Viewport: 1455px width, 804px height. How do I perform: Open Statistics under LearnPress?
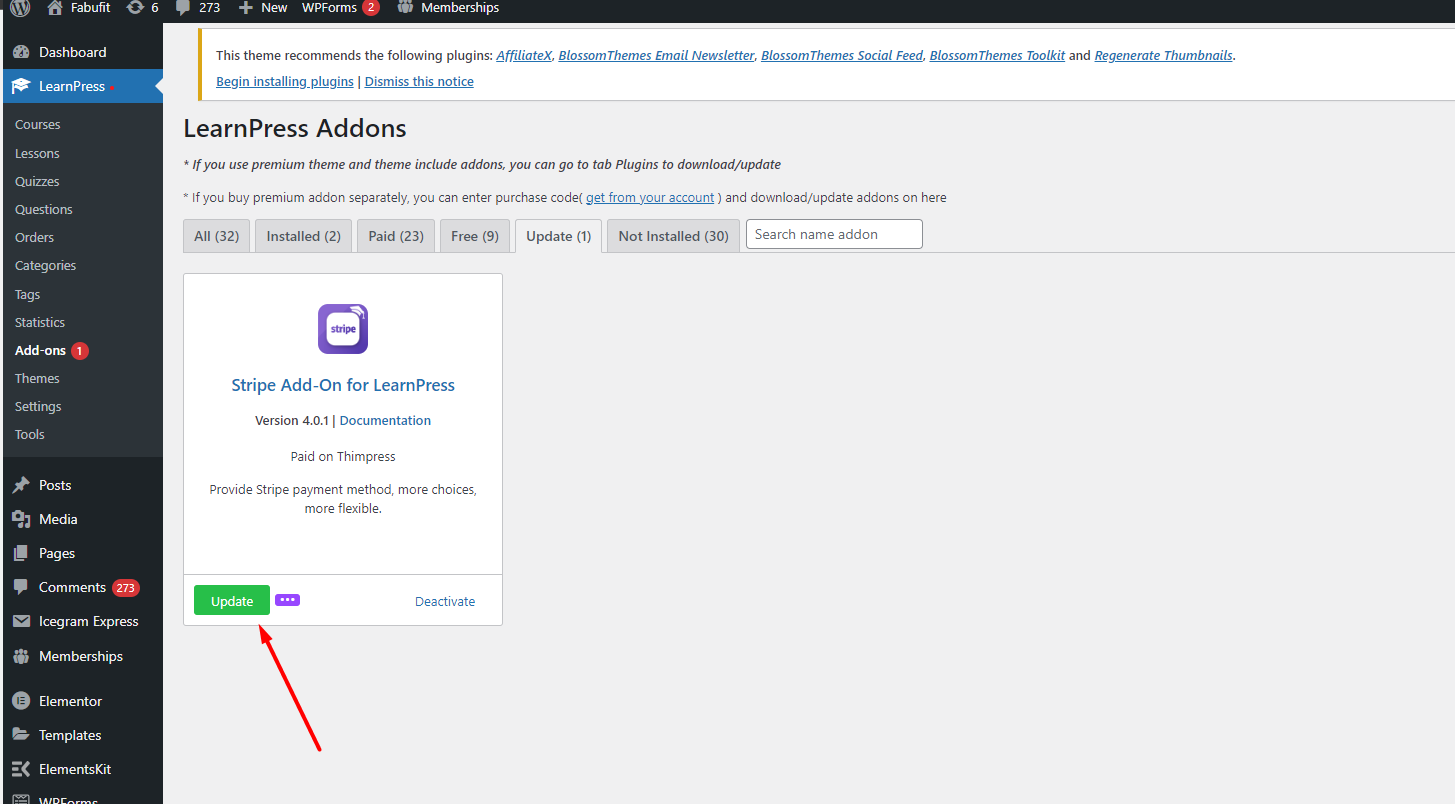tap(40, 322)
